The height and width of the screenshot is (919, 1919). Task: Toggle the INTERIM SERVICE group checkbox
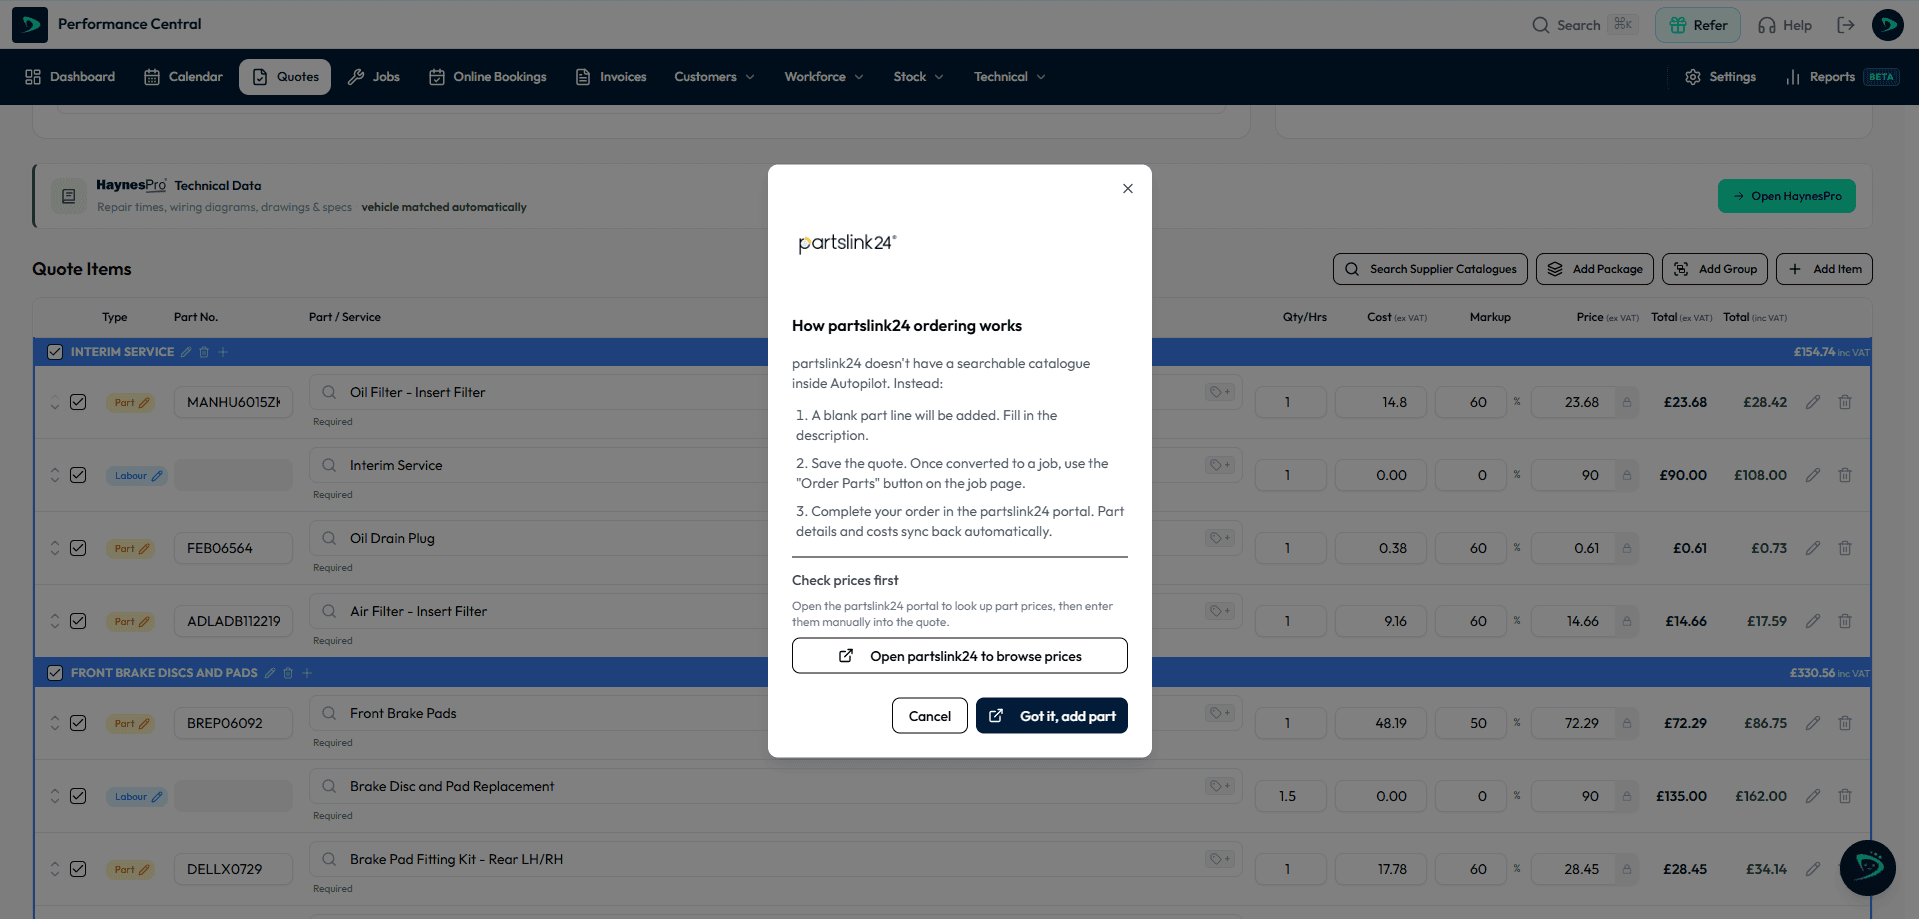[x=55, y=352]
